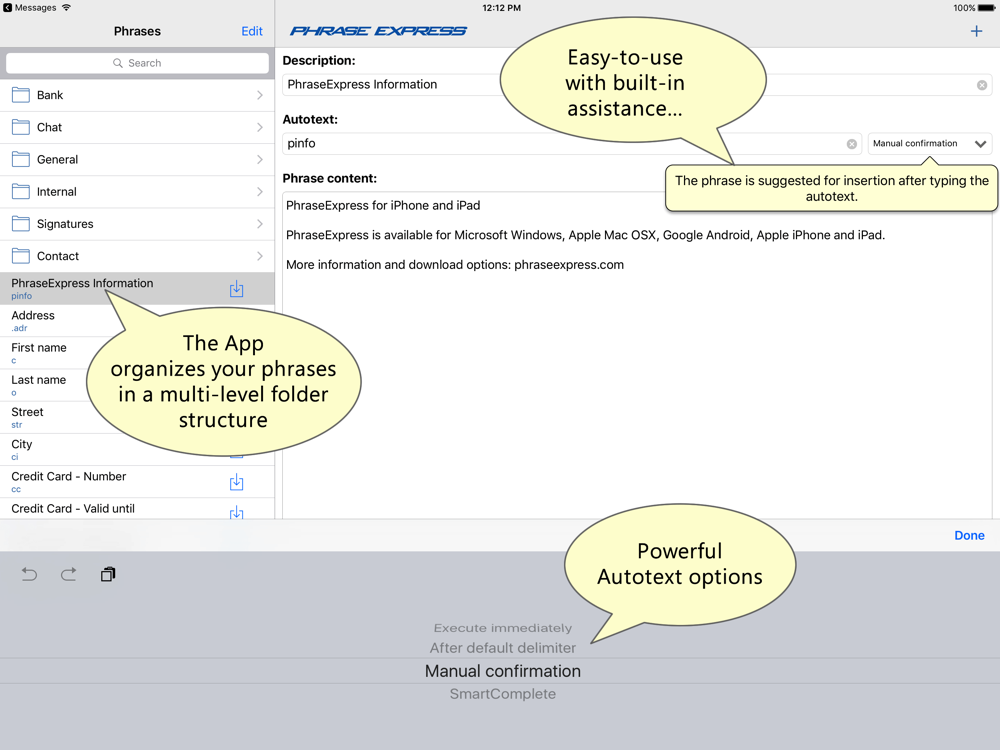Viewport: 1000px width, 750px height.
Task: Expand the Signatures folder chevron
Action: pos(260,224)
